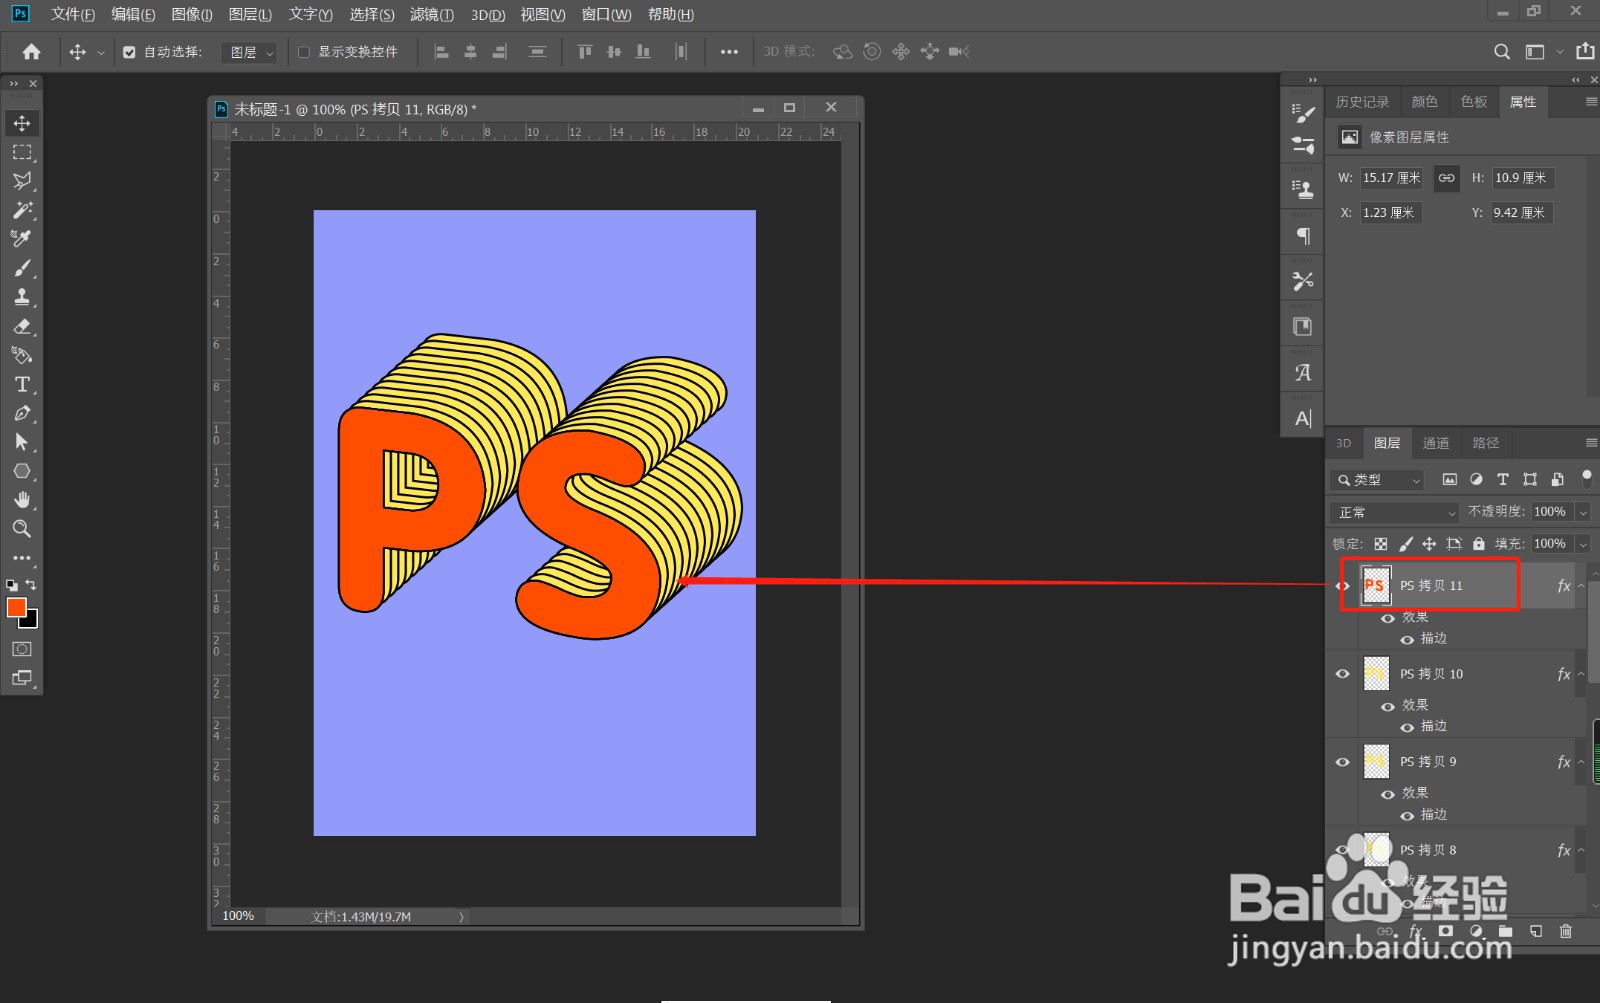Open the Layers panel flyout menu
Screen dimensions: 1600x1003
point(1591,443)
